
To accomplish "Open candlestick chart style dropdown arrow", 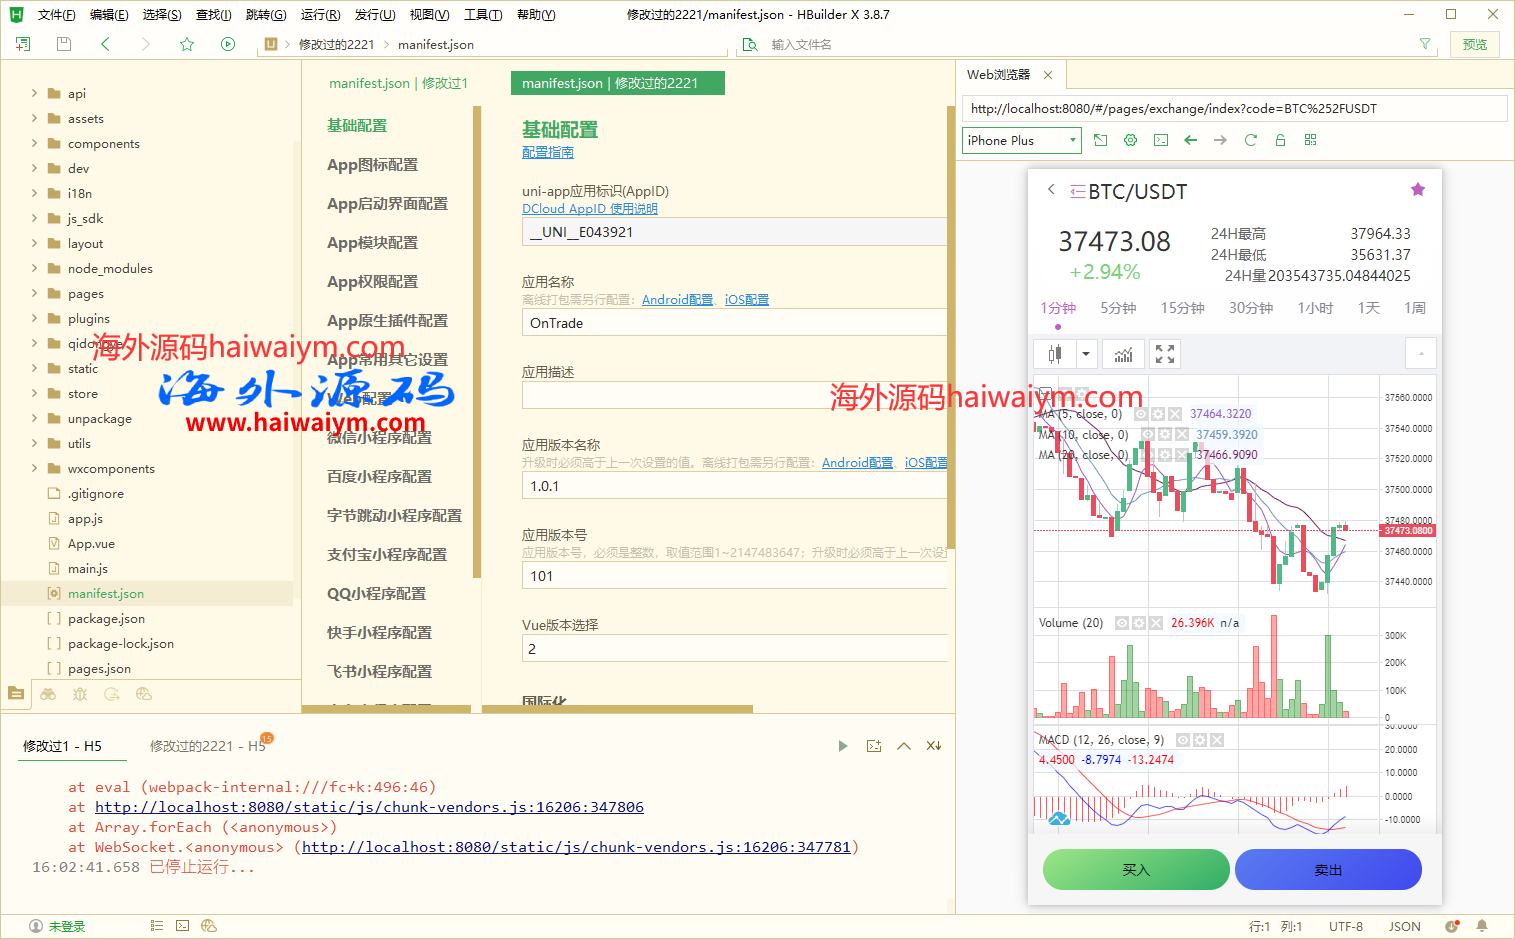I will 1086,354.
